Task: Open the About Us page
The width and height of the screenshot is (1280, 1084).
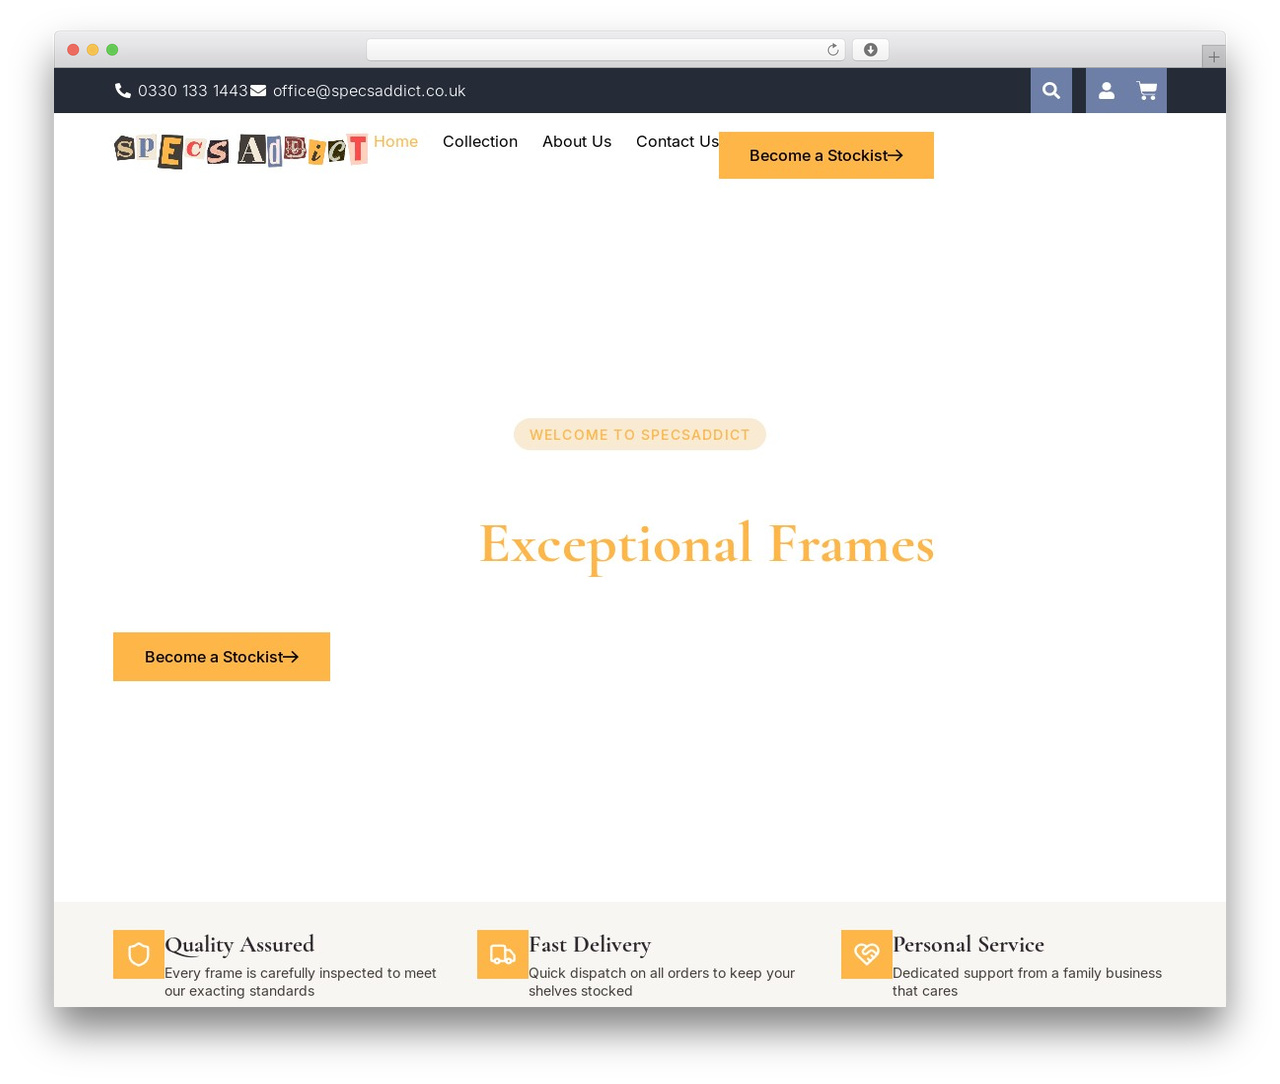Action: tap(577, 142)
